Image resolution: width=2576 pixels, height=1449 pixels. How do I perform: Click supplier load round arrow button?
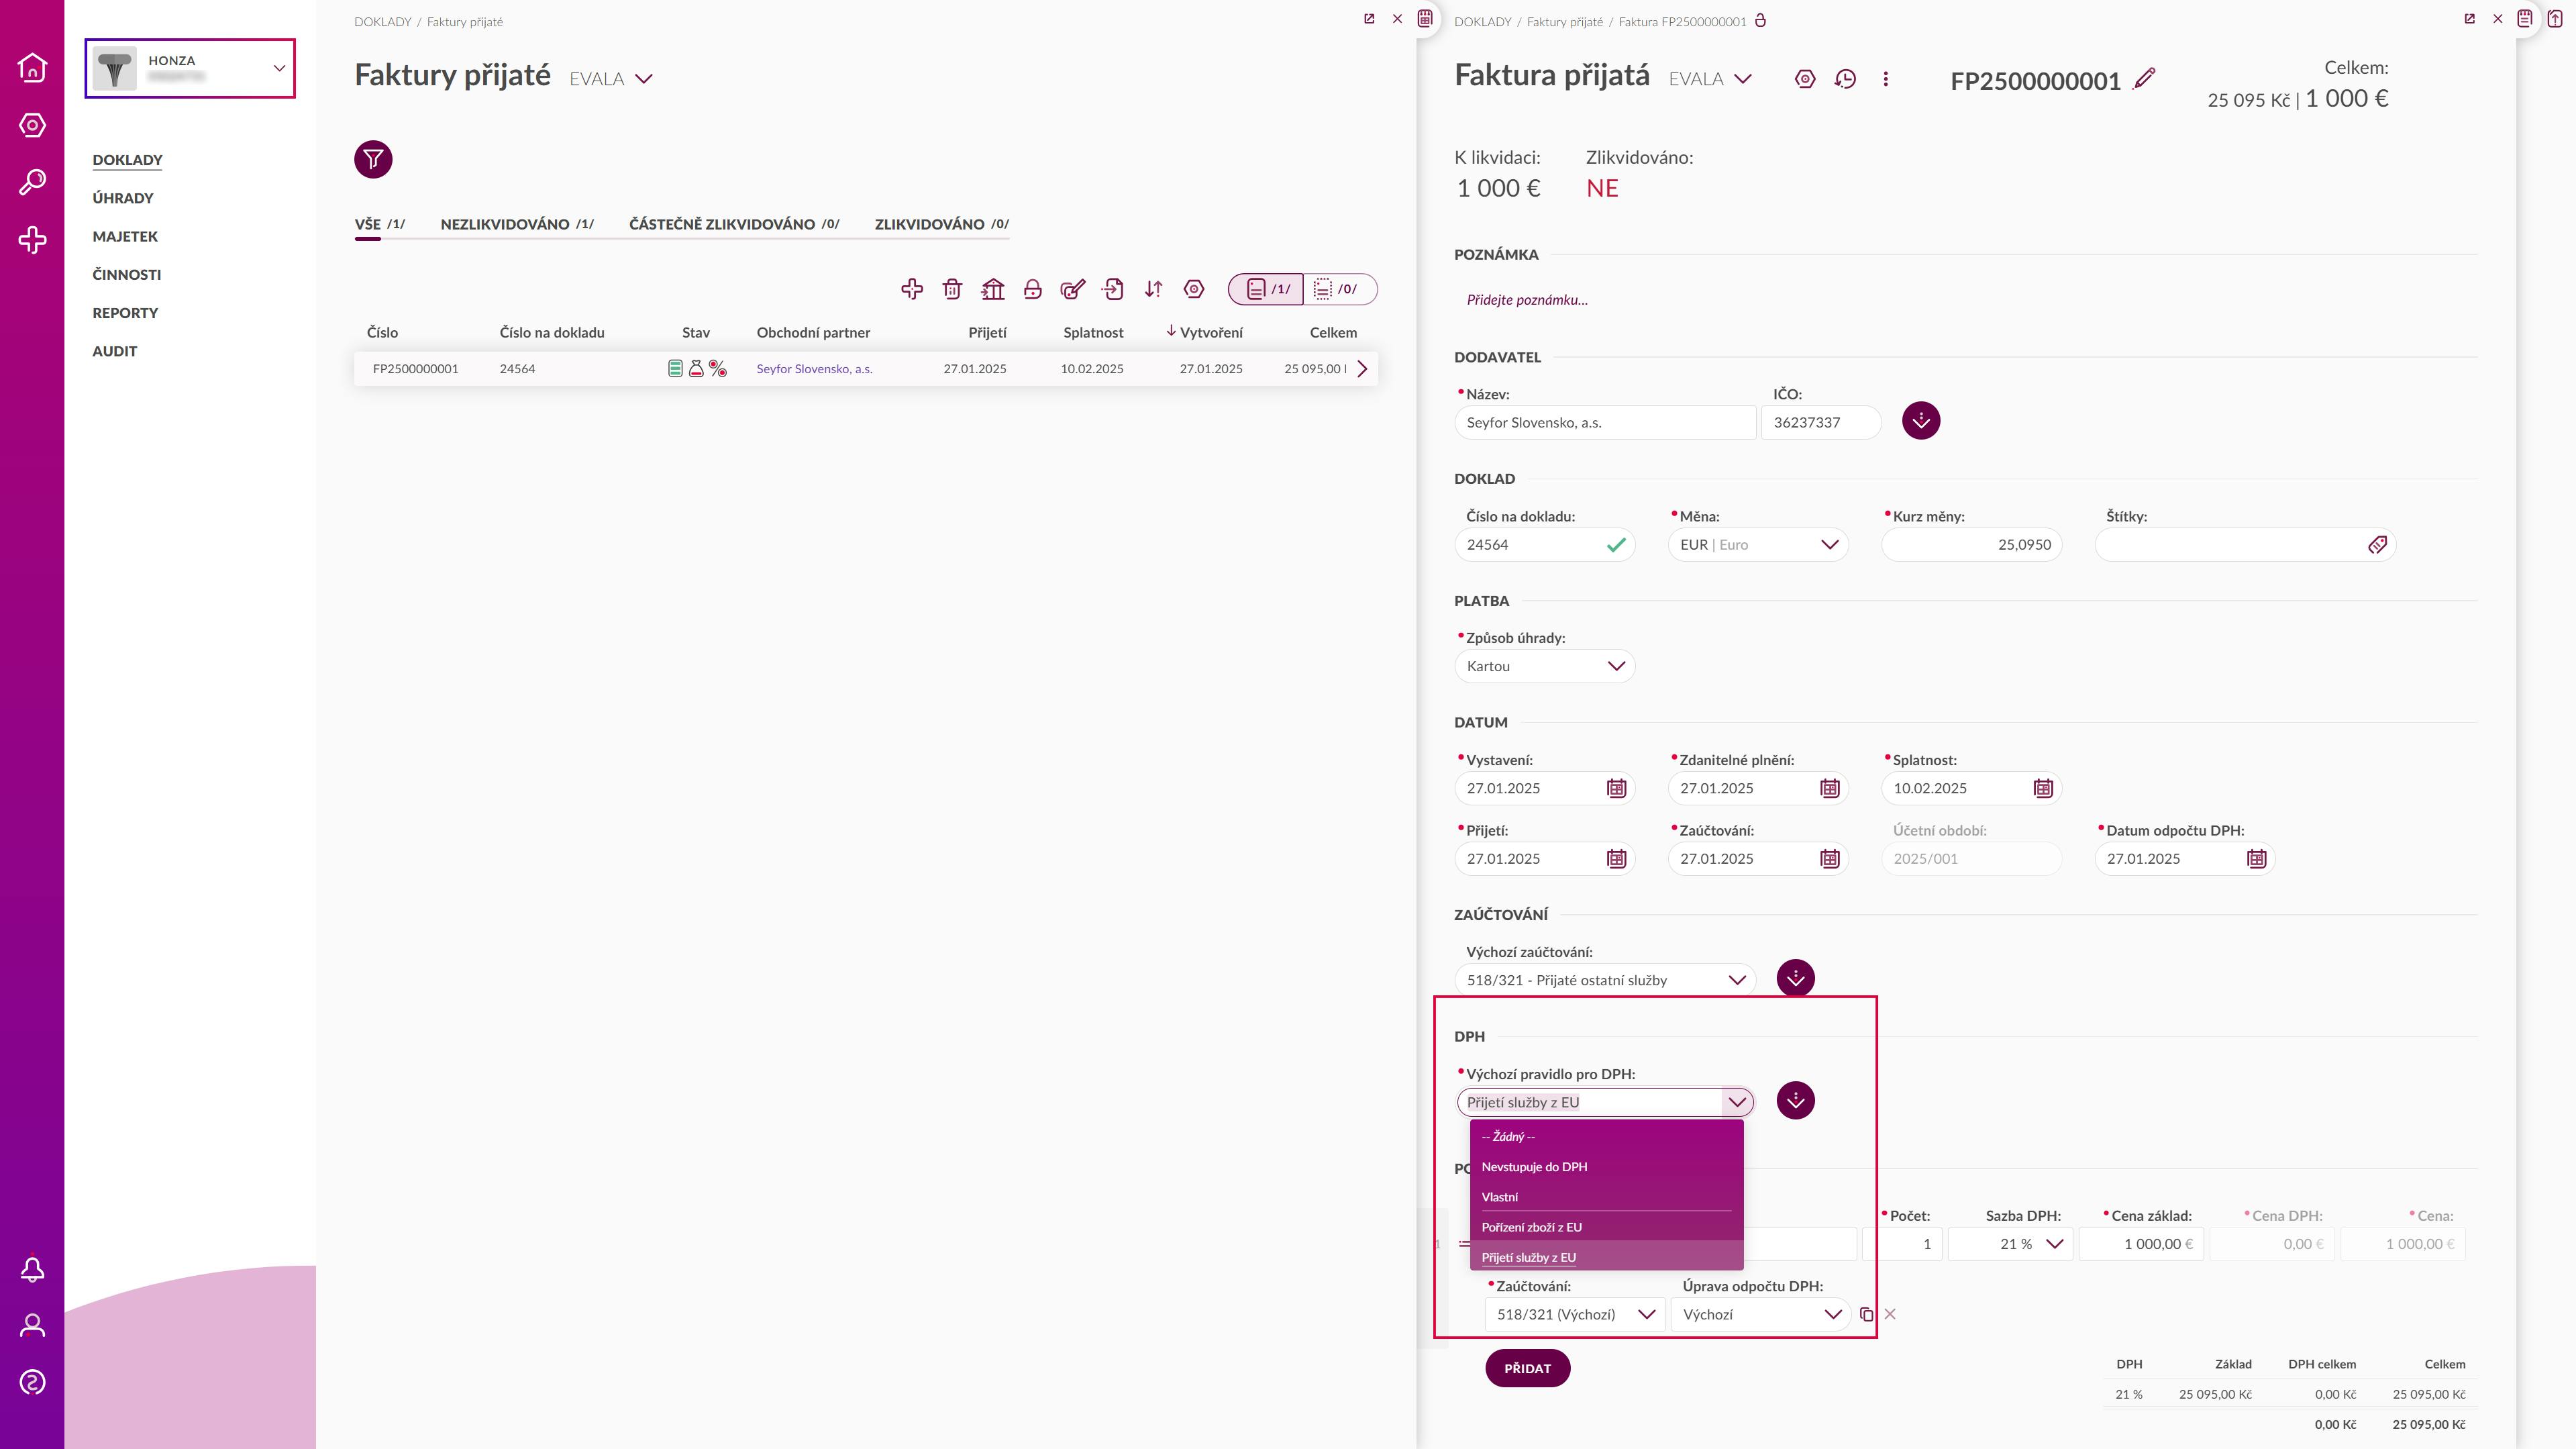[x=1921, y=421]
